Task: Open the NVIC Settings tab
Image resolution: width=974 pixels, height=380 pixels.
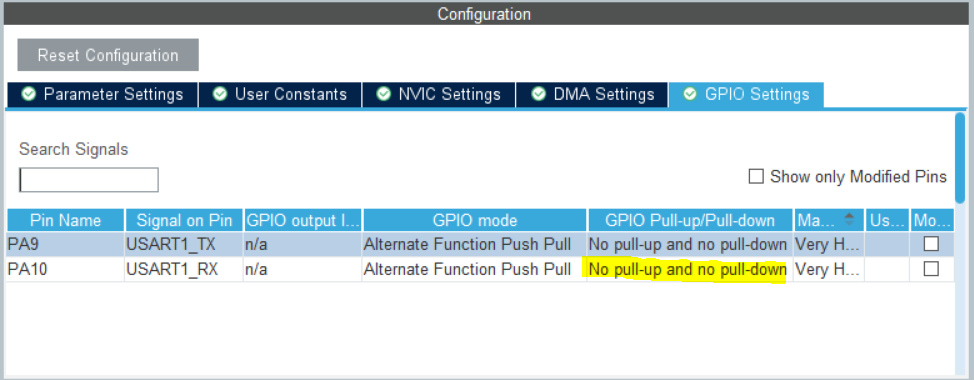Action: click(x=439, y=94)
